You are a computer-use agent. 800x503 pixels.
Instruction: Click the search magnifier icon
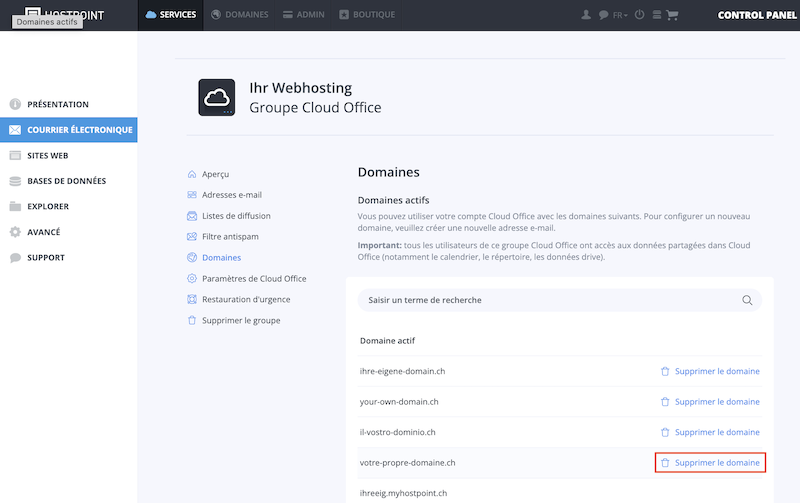coord(747,300)
